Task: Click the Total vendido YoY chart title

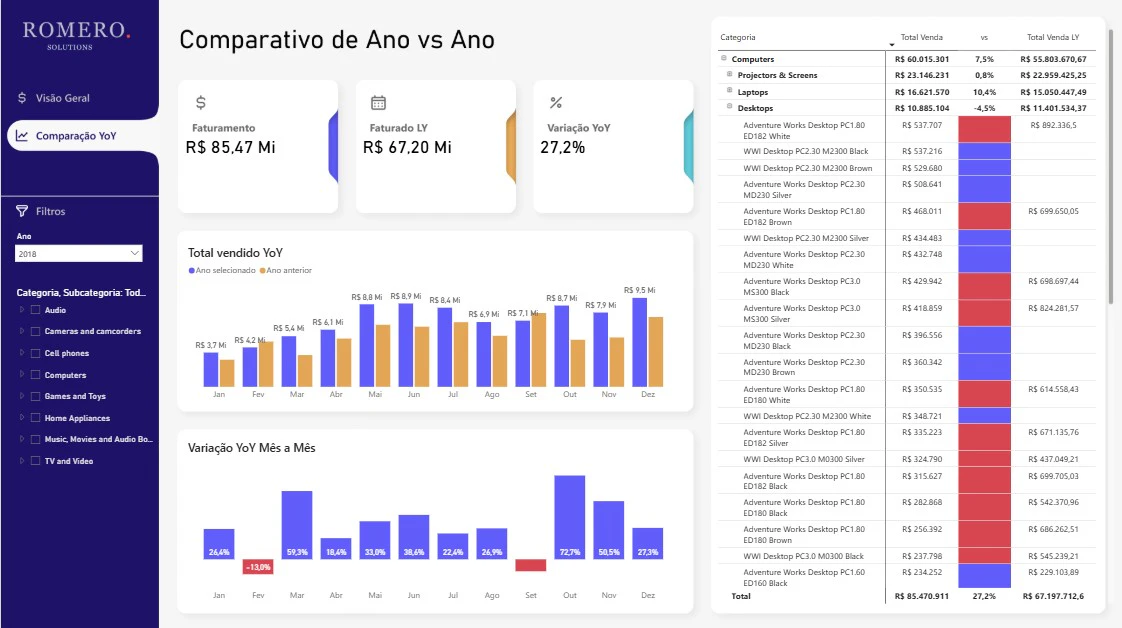Action: pyautogui.click(x=235, y=252)
